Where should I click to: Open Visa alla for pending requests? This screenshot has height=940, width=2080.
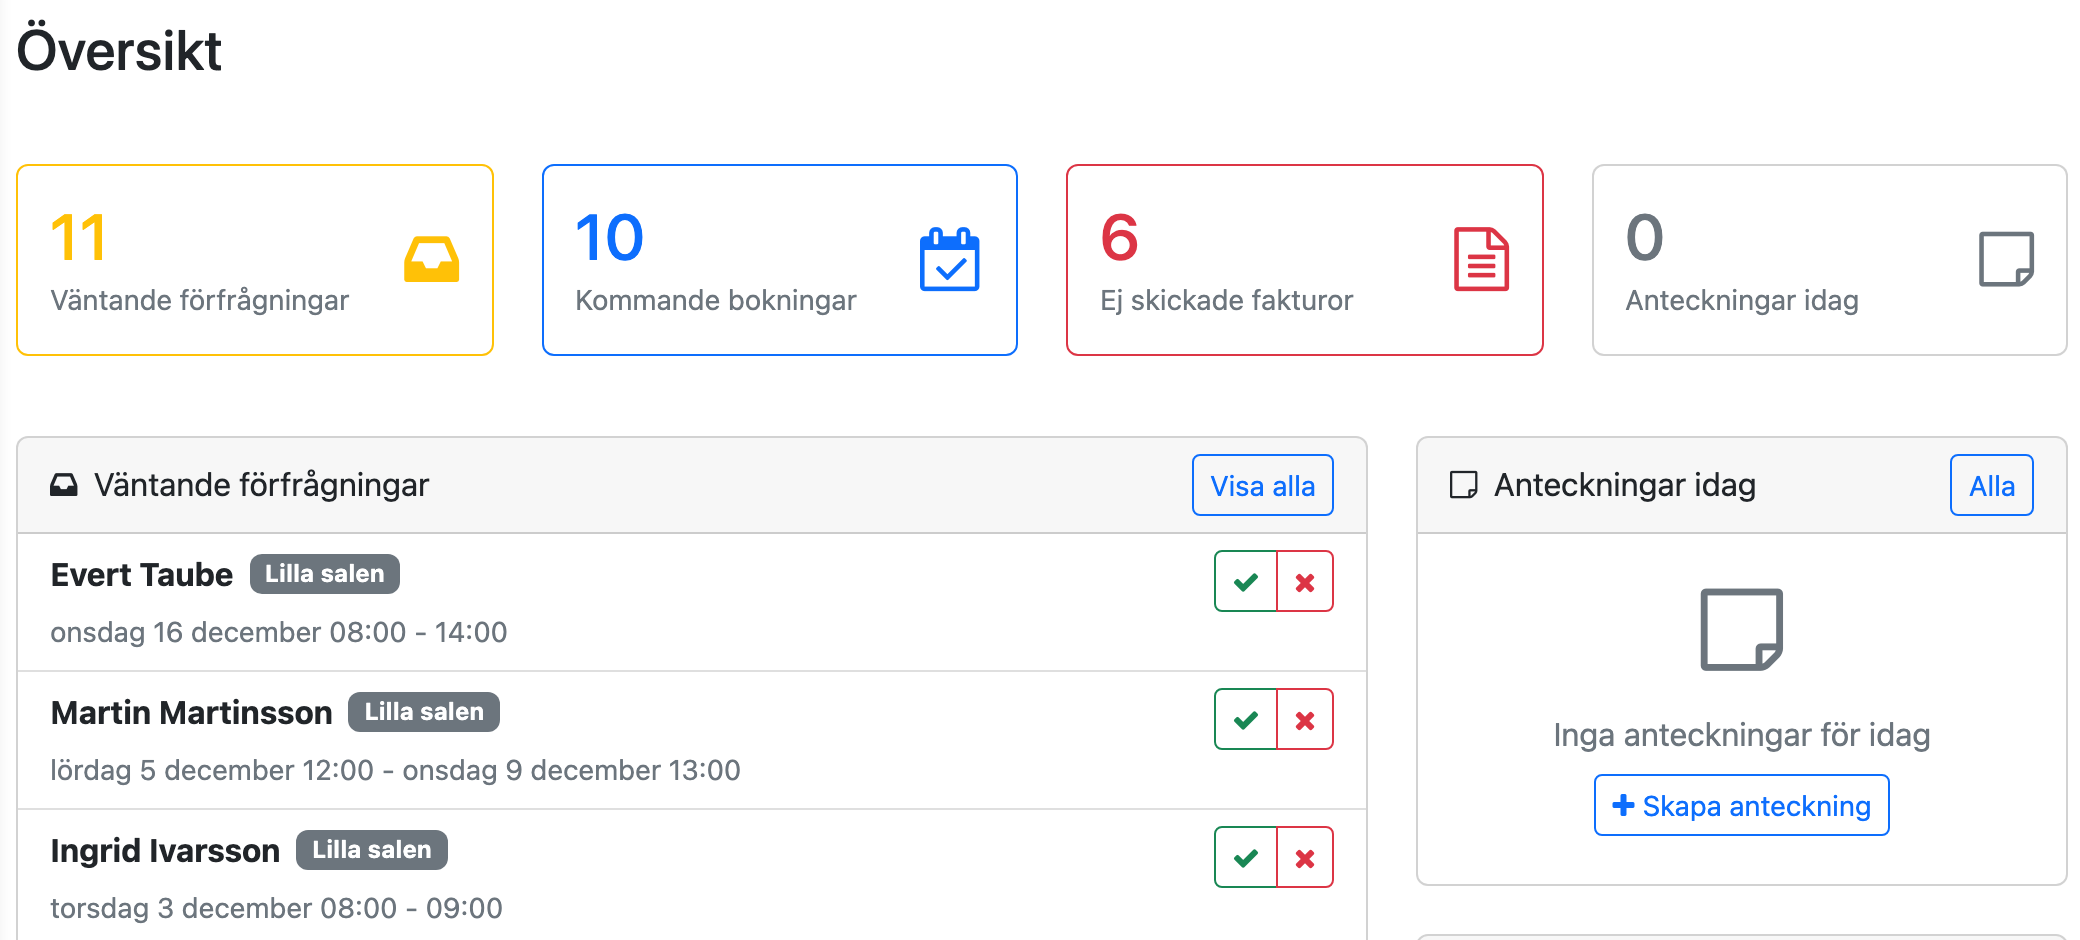[1262, 485]
